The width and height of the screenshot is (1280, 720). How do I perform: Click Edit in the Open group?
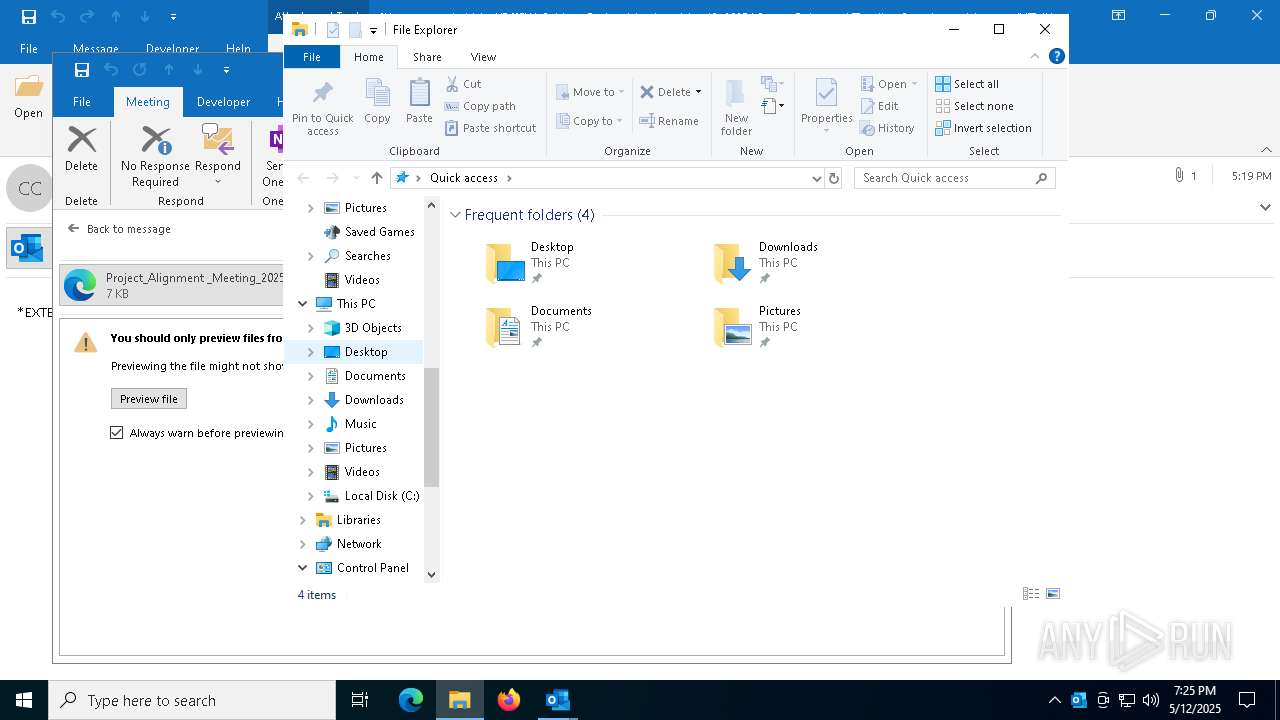(x=879, y=106)
